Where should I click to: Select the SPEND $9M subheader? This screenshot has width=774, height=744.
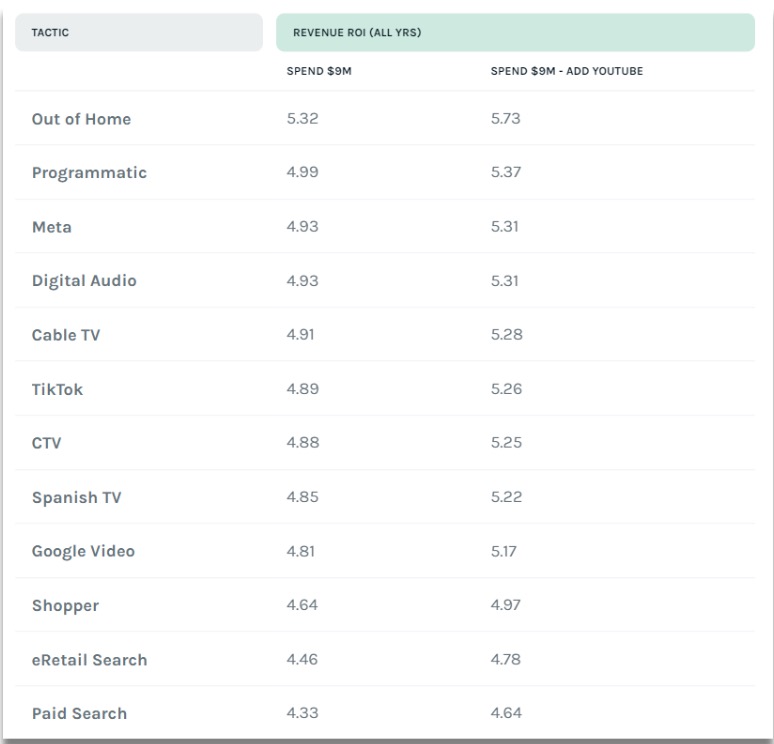point(319,71)
